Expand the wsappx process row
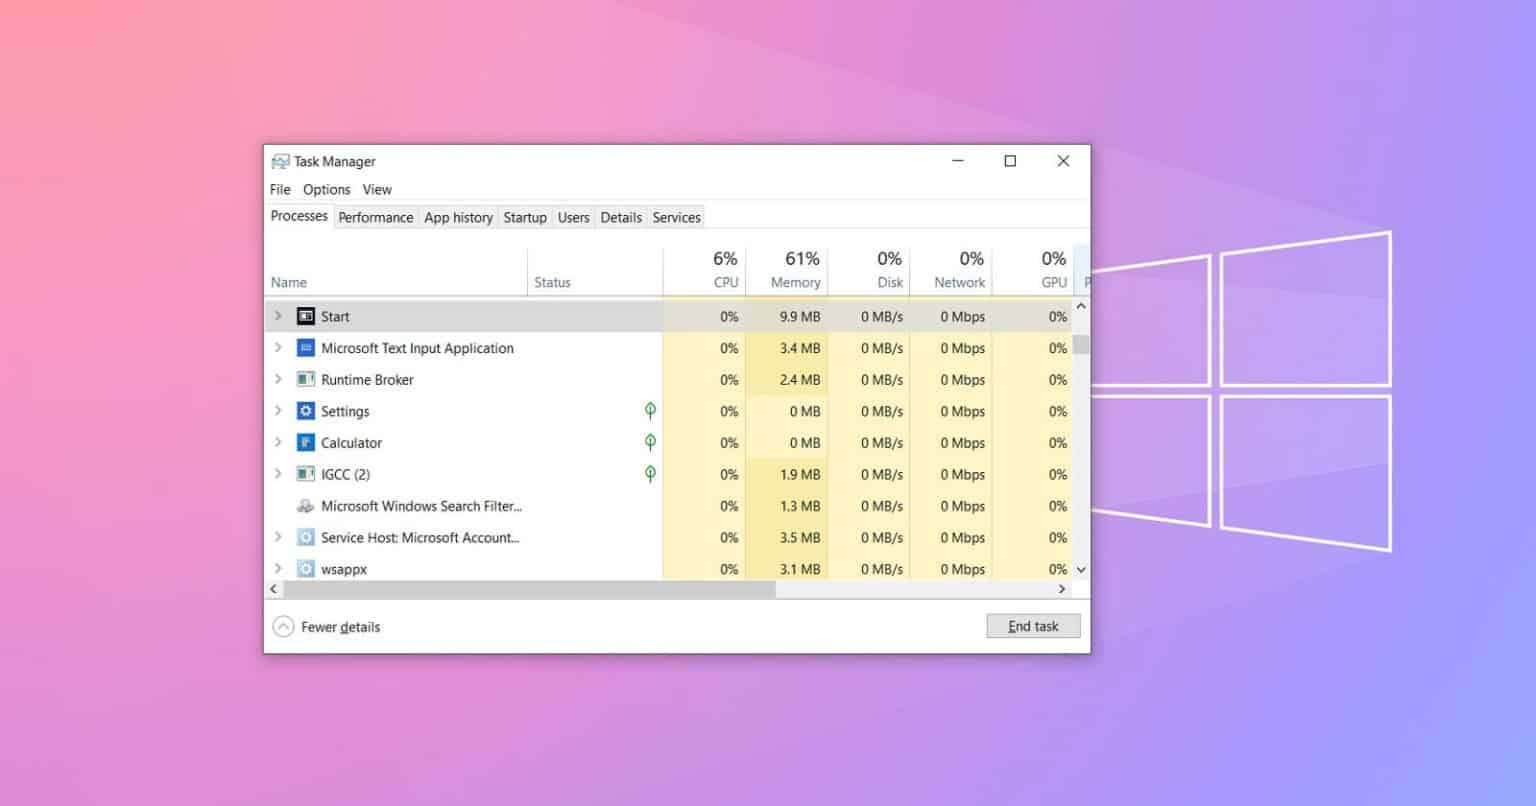The width and height of the screenshot is (1536, 806). pos(278,569)
